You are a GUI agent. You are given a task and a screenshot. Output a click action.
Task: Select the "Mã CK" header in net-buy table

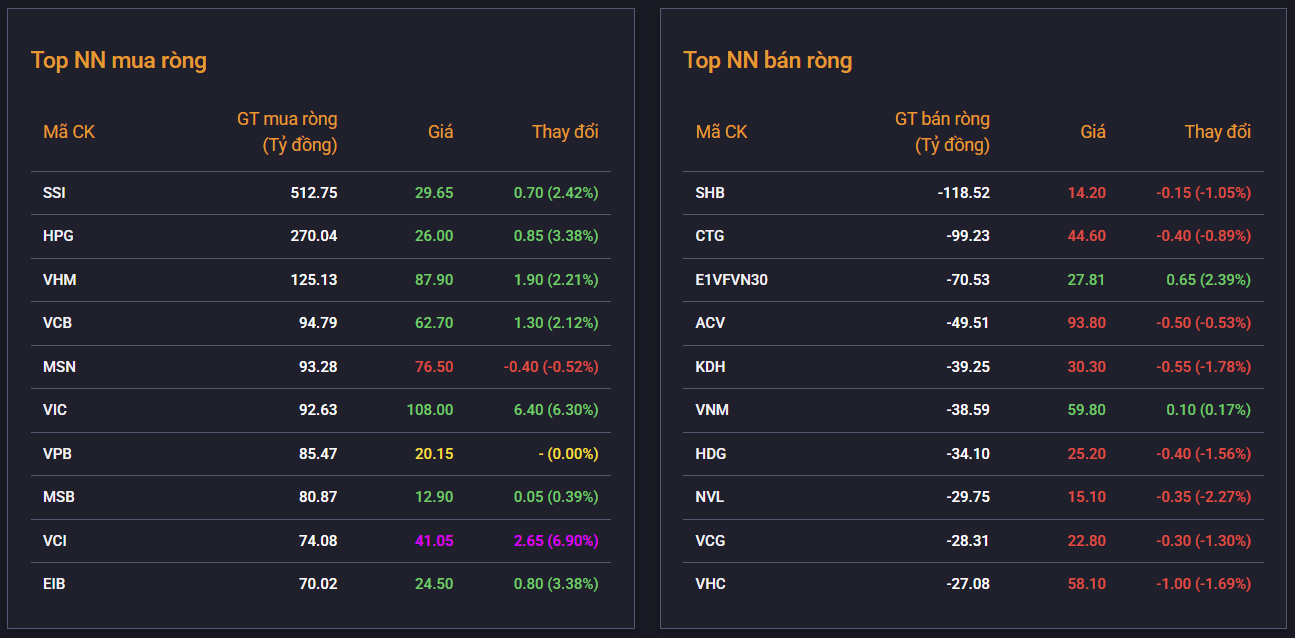69,132
